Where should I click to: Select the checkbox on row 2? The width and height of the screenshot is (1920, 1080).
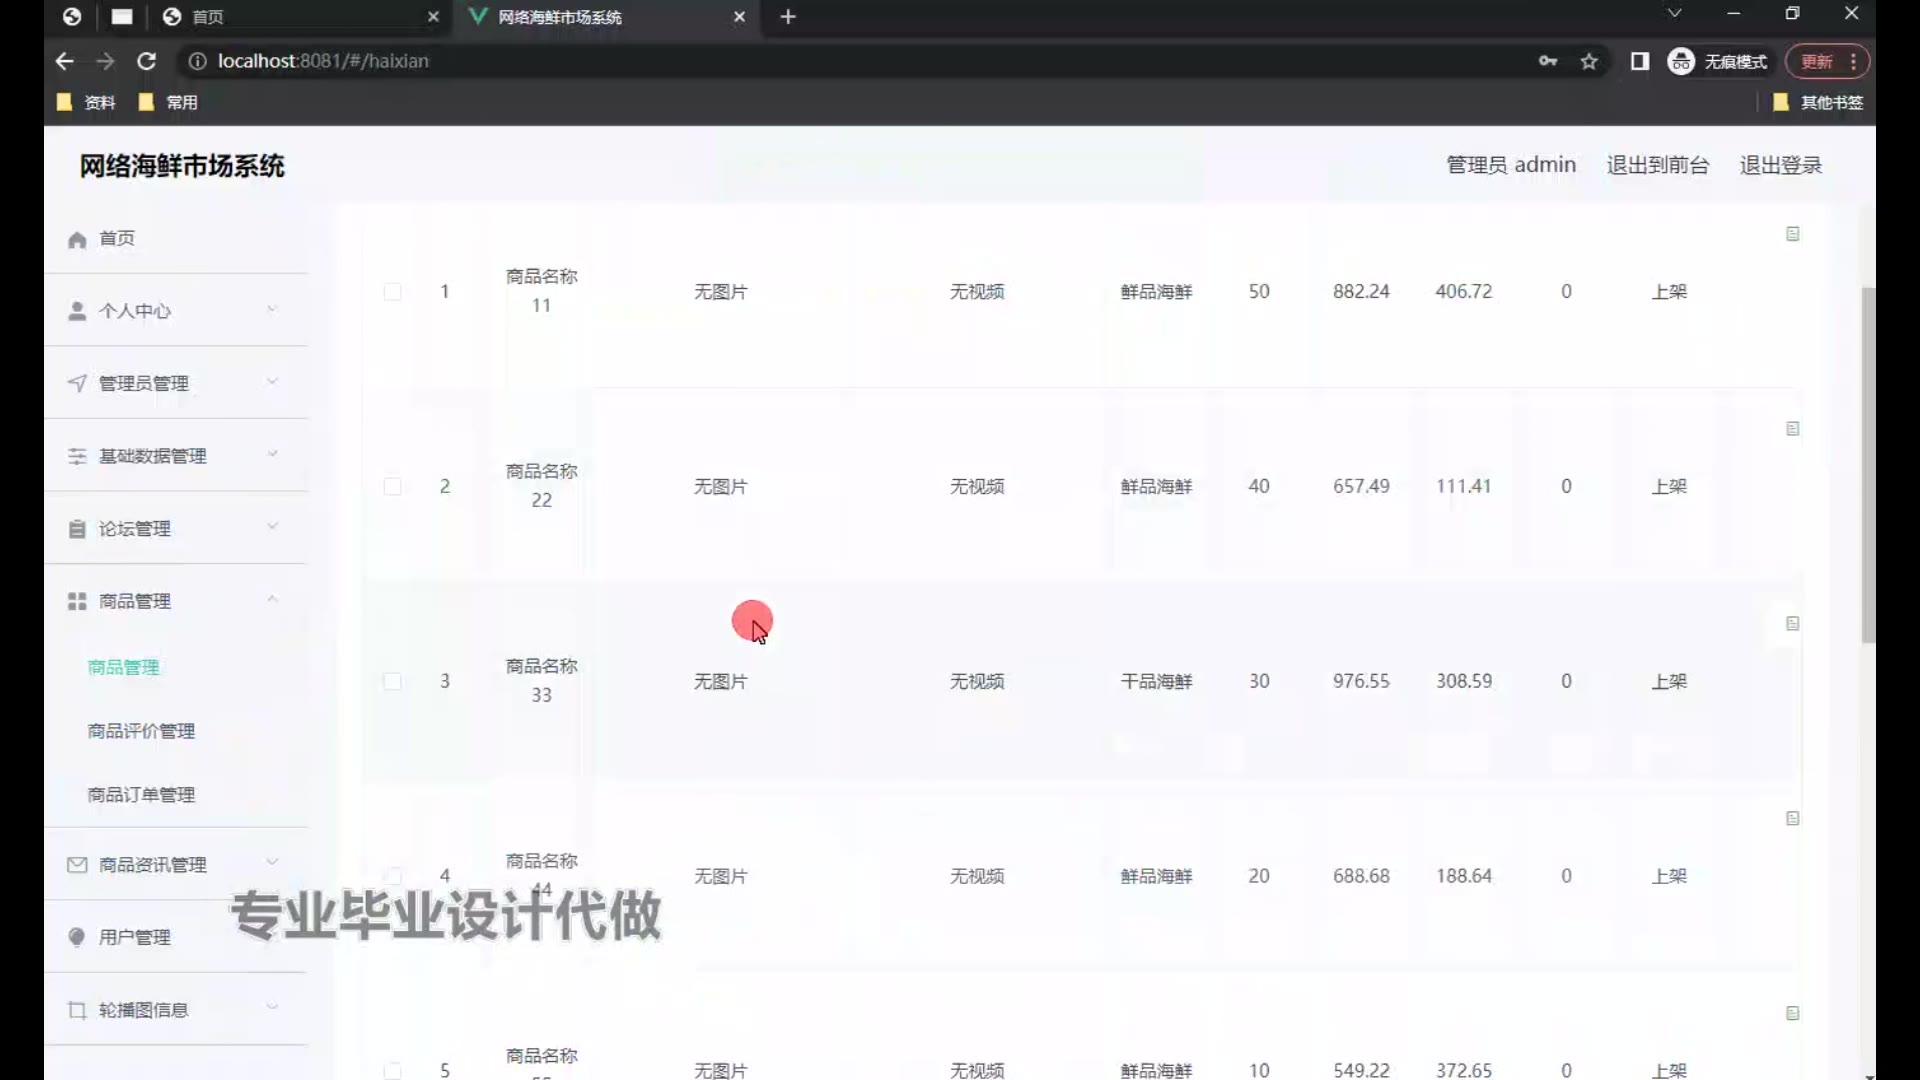coord(393,487)
